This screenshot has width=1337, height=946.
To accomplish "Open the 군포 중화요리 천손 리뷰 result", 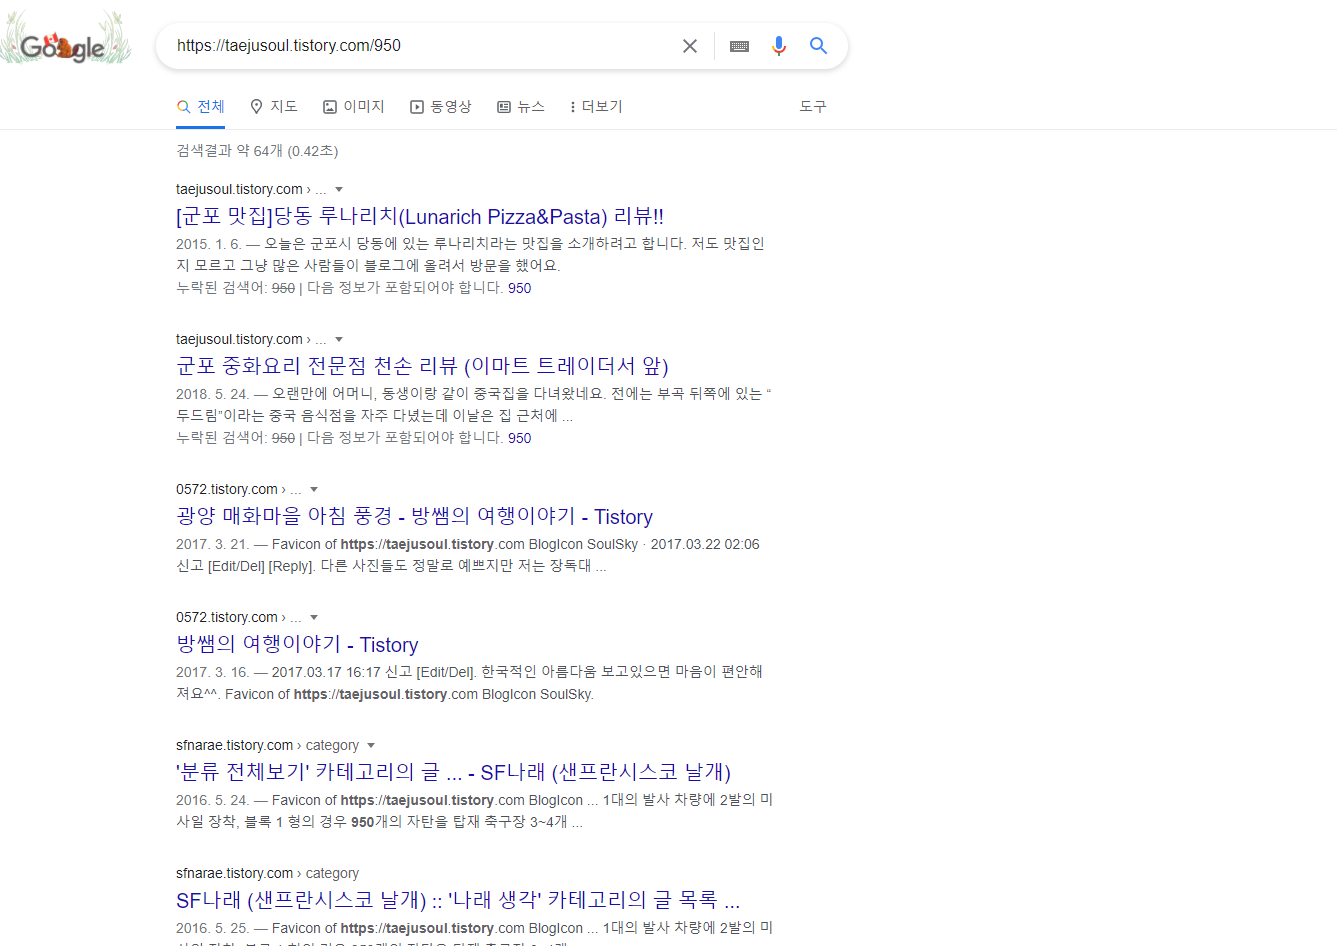I will pos(422,366).
